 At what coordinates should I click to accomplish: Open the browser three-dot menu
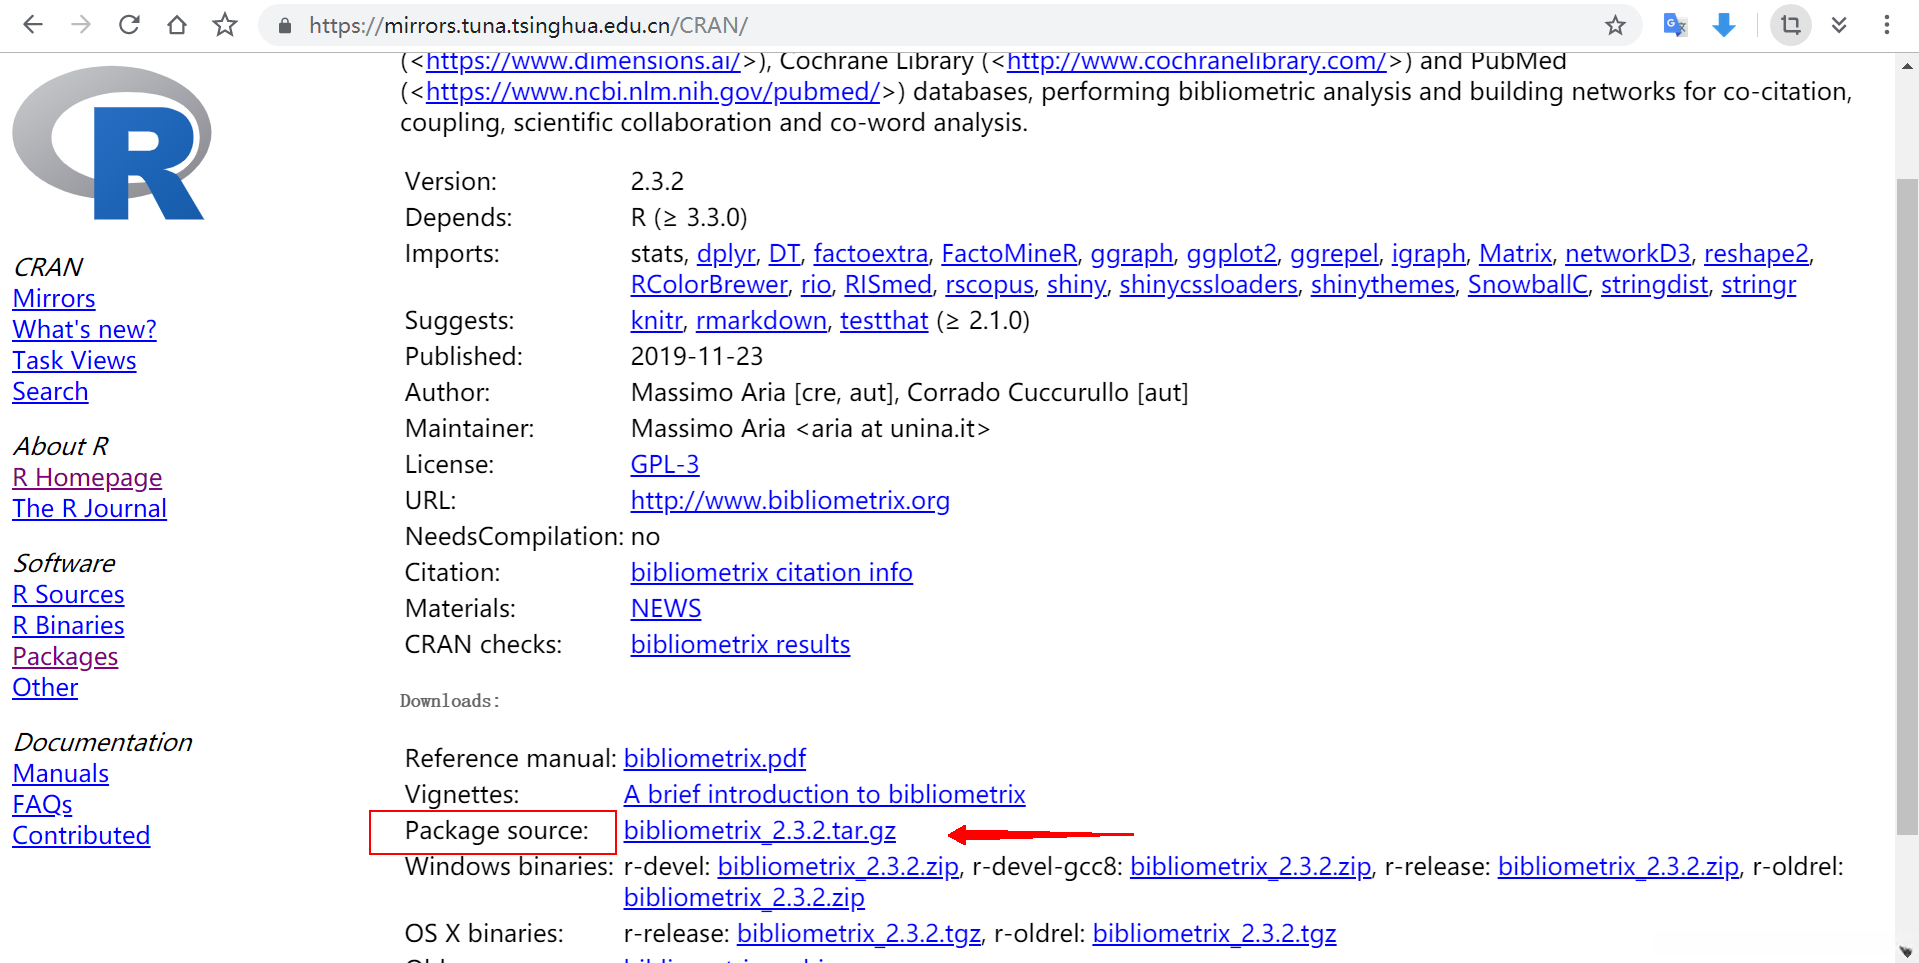click(x=1887, y=25)
